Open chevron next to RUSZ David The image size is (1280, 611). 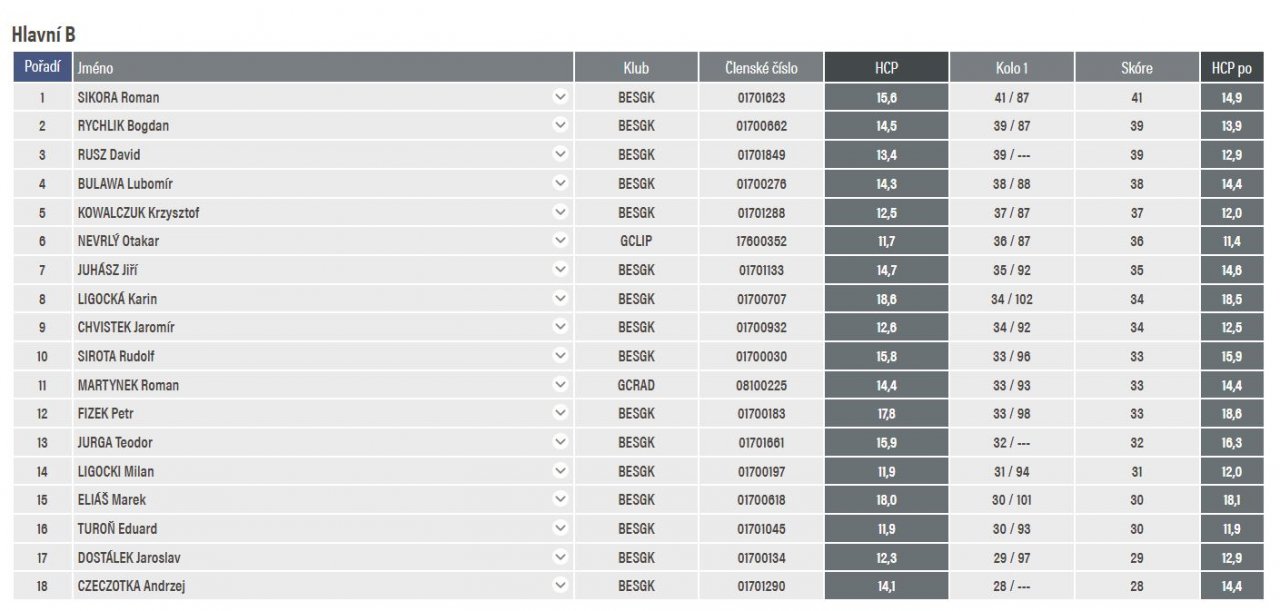560,155
